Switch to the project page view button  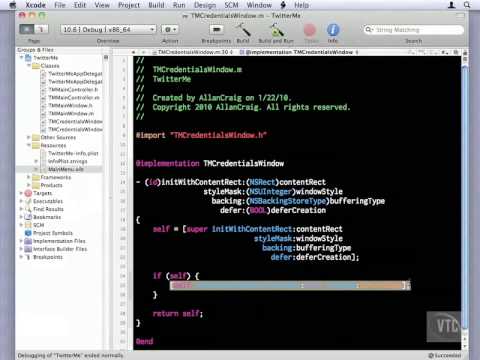(27, 29)
